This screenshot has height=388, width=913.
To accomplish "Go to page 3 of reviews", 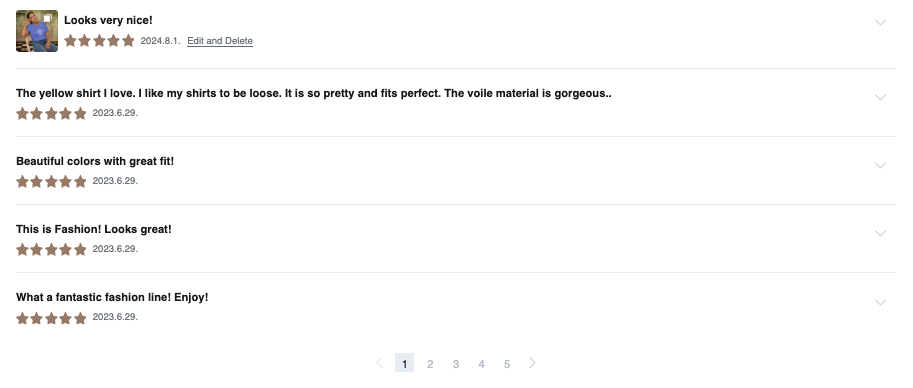I will point(456,364).
